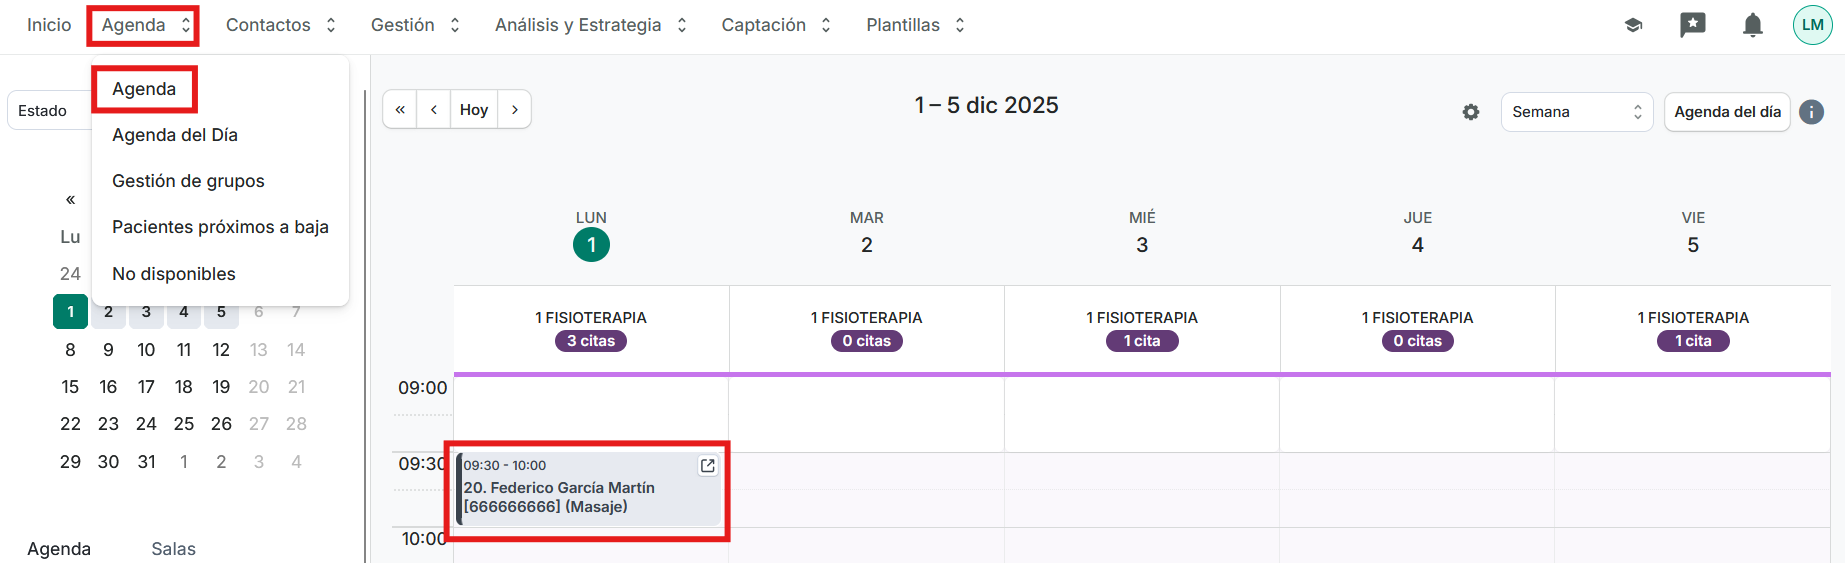Open the Análisis y Estrategia dropdown

point(590,25)
